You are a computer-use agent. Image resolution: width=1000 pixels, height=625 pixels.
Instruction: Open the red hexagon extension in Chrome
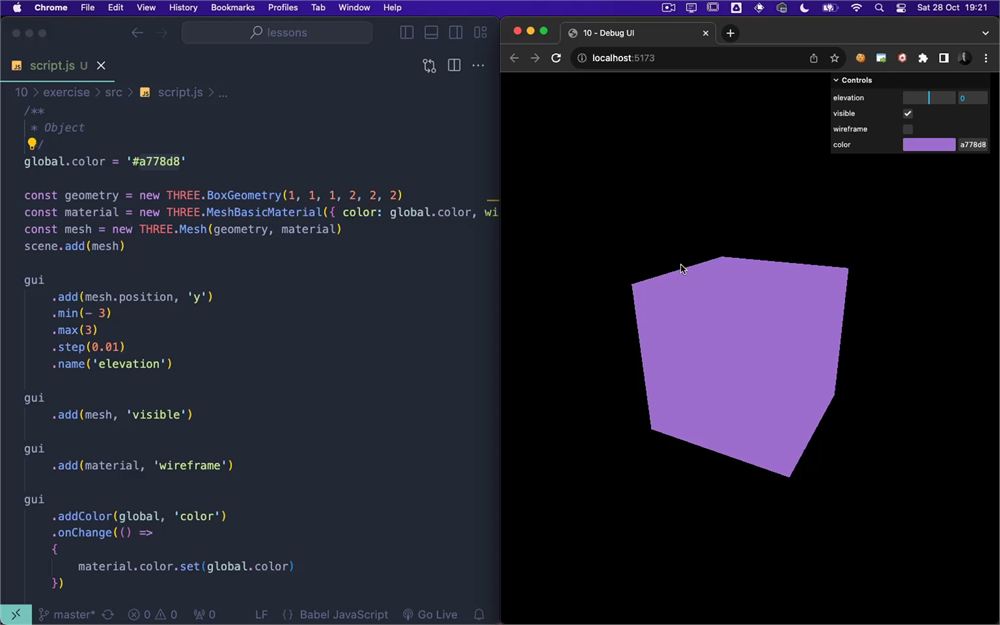(902, 58)
